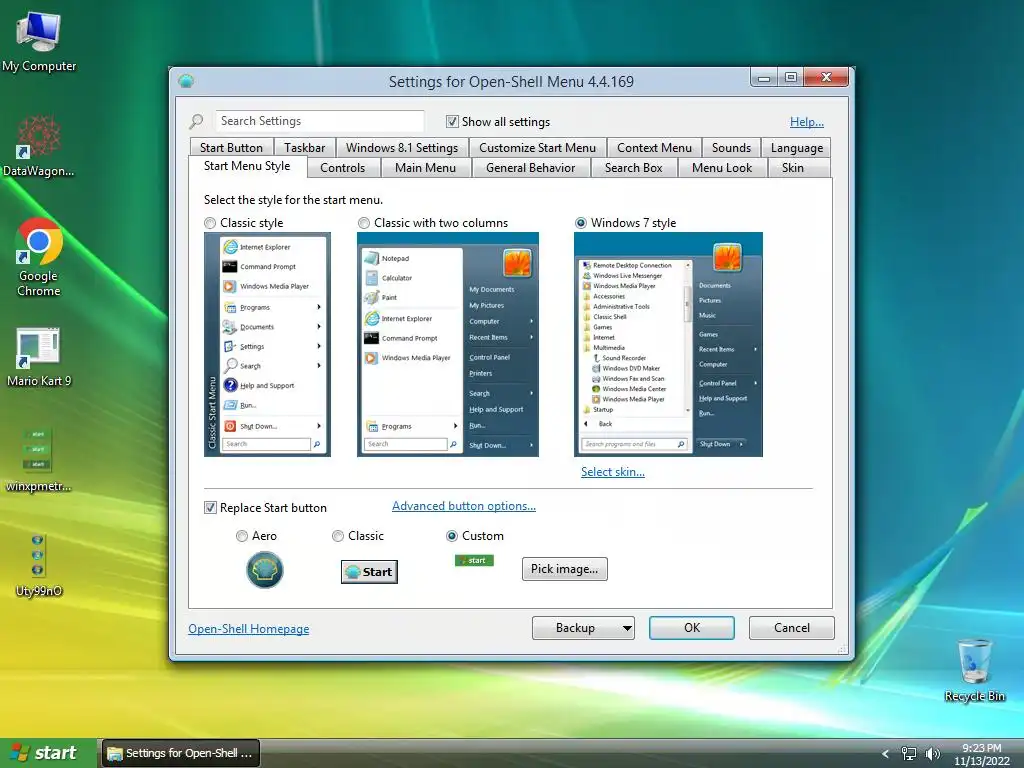
Task: Choose the Aero start button radio
Action: 242,536
